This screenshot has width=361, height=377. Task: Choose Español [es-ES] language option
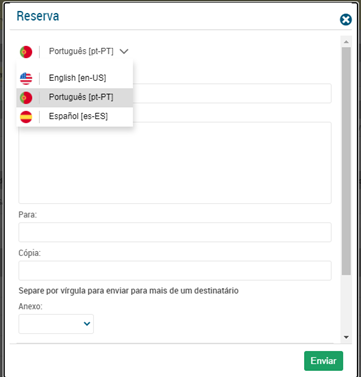(x=75, y=117)
